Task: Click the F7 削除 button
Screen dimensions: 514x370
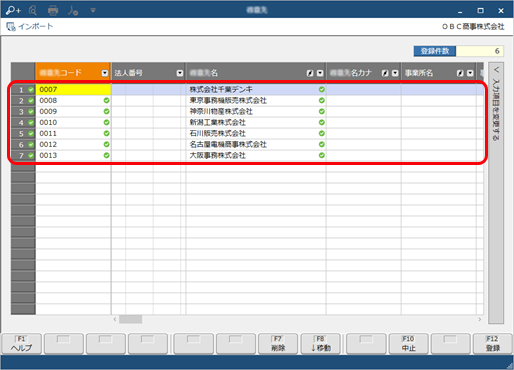Action: click(278, 344)
